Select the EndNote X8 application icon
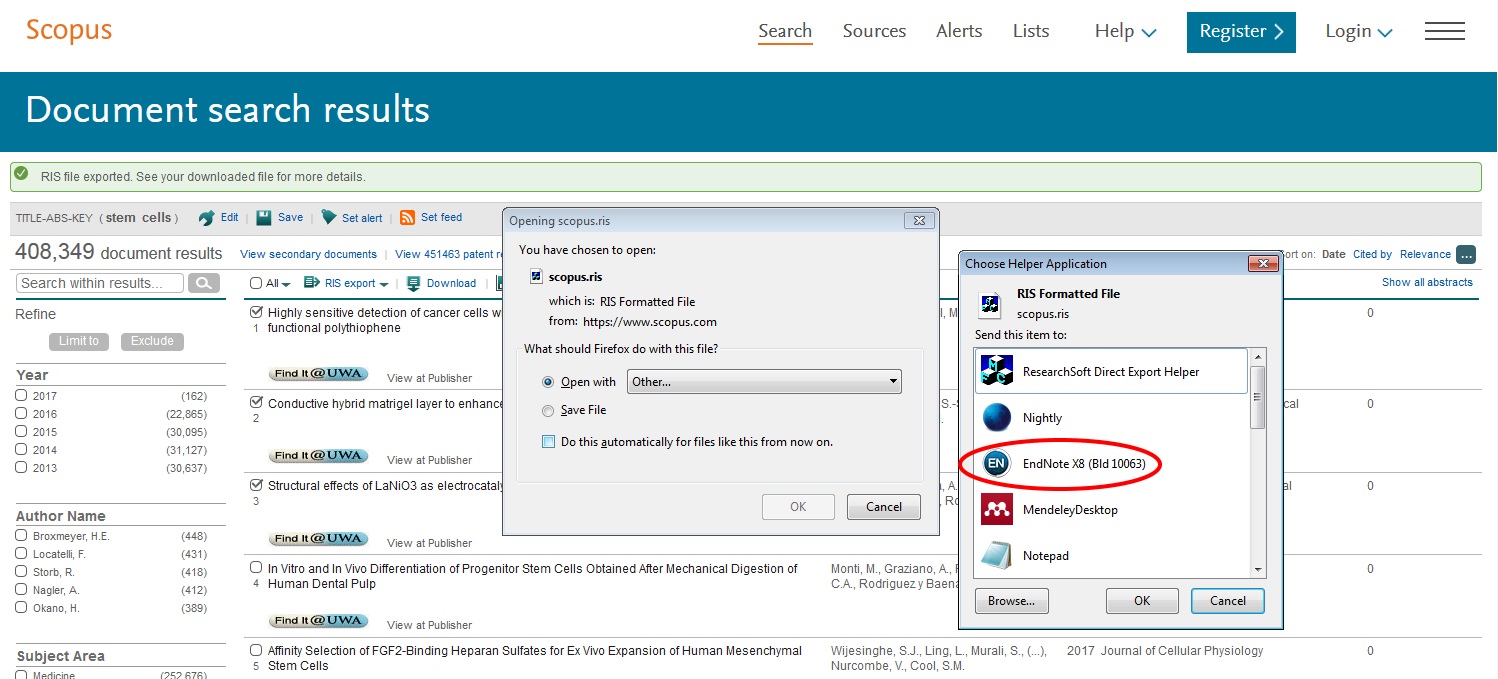 coord(996,463)
